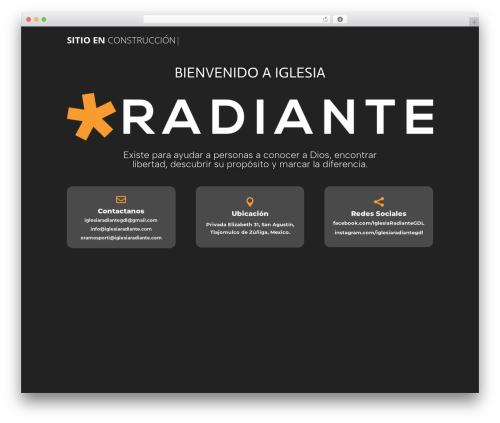Click the round icon right of address bar
The height and width of the screenshot is (423, 500).
tap(340, 19)
